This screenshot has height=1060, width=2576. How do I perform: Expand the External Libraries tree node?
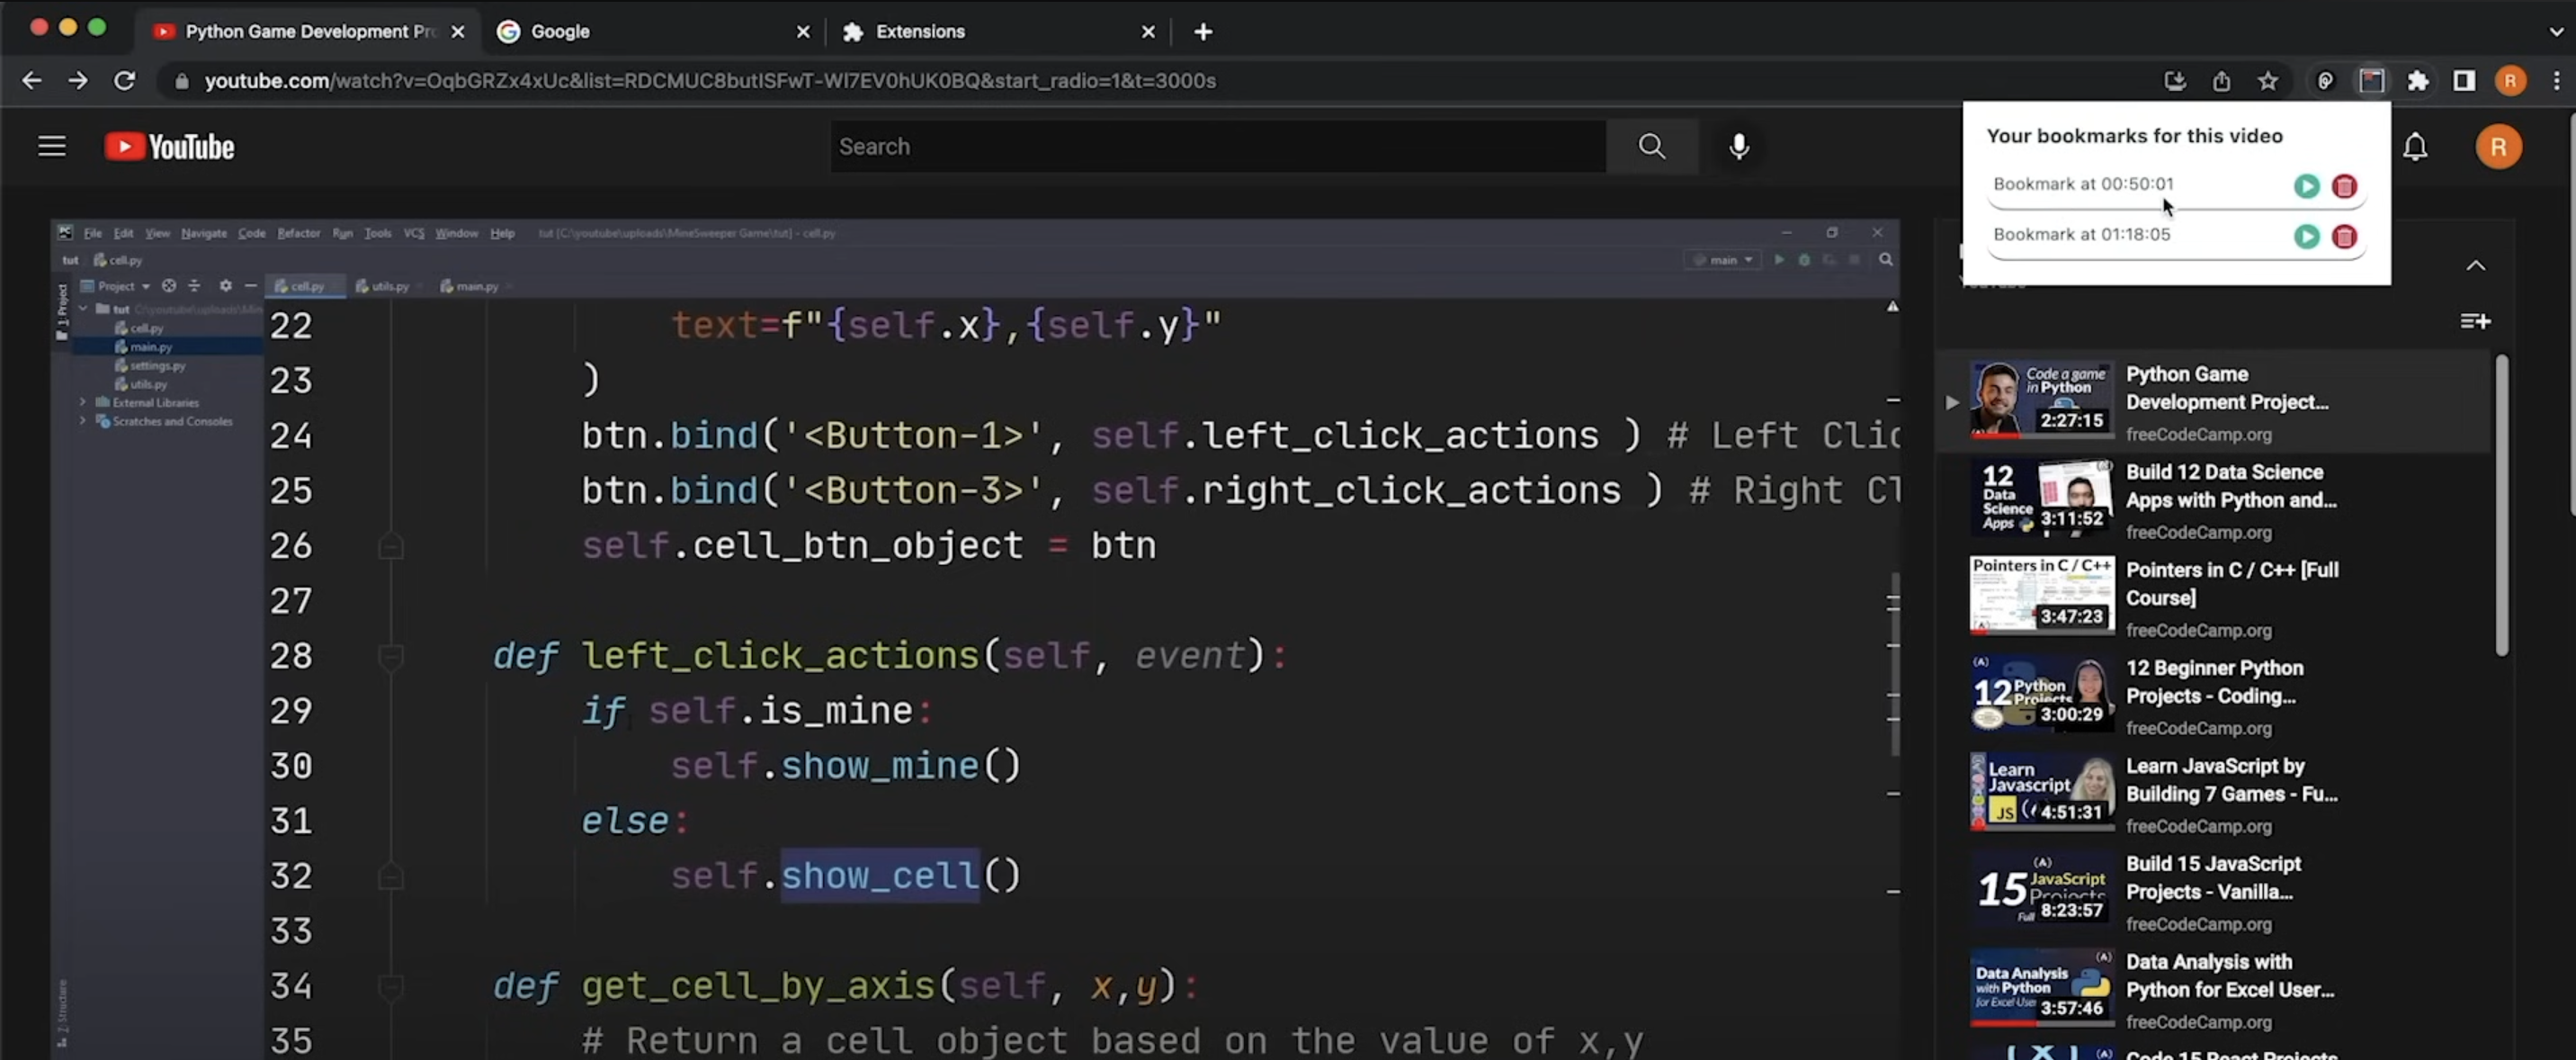[x=83, y=402]
